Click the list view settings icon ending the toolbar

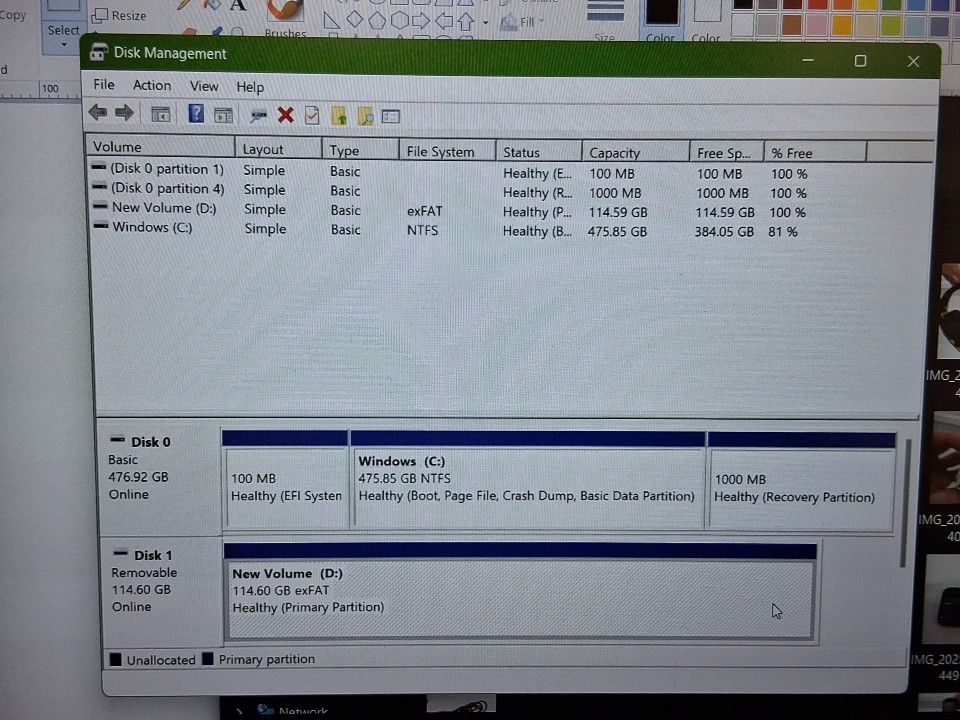pos(391,116)
